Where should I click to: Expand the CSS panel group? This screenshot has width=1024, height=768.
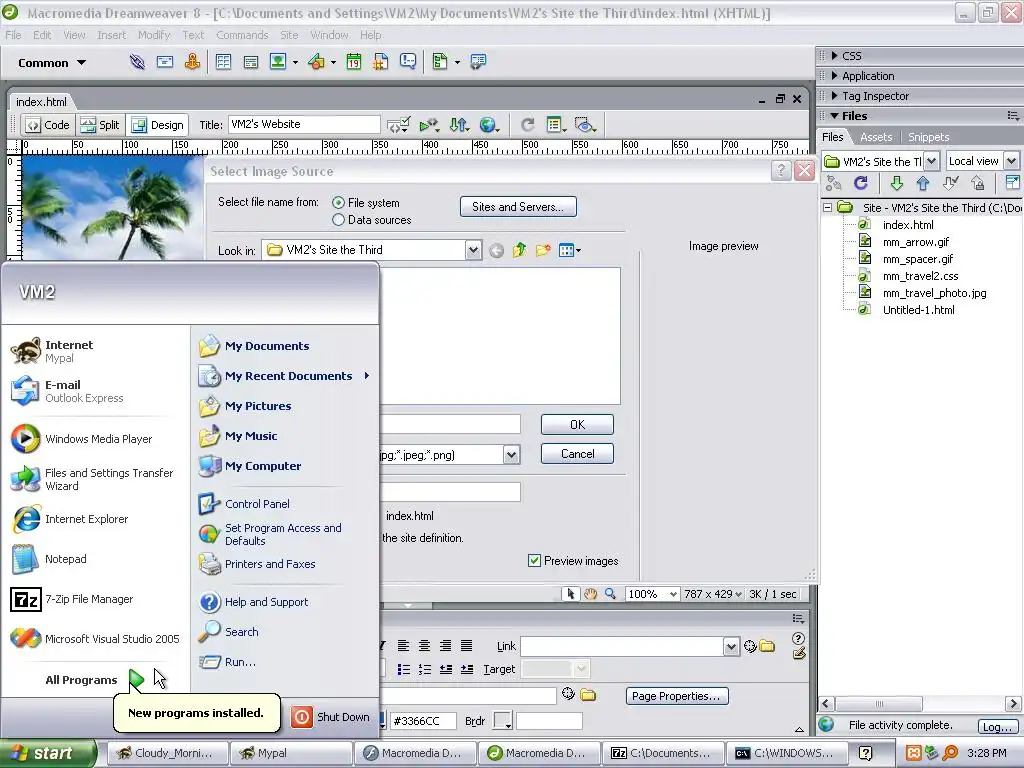pos(834,56)
